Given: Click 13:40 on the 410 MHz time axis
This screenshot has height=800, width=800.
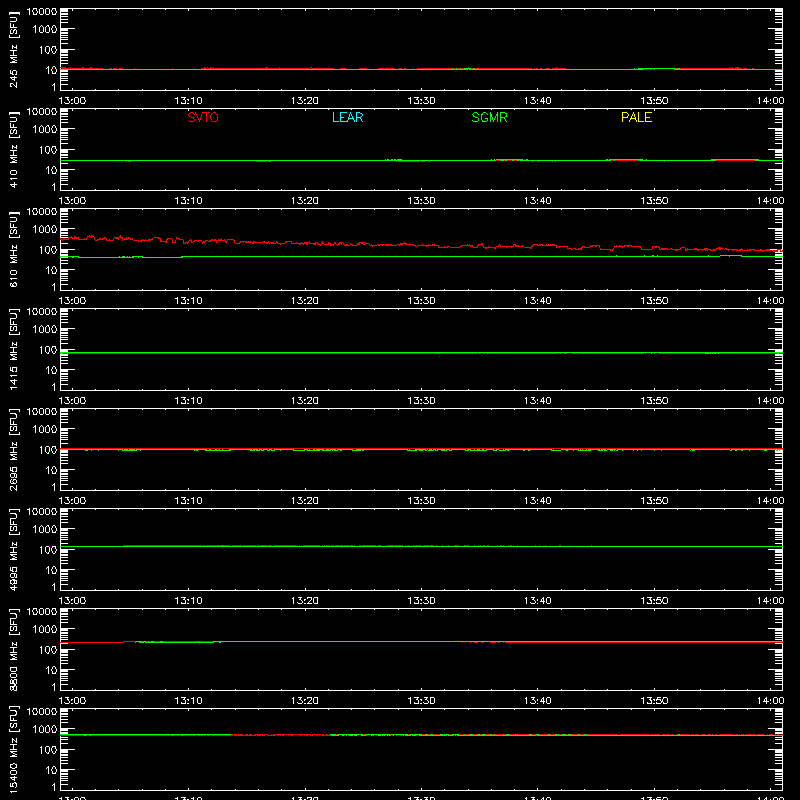Looking at the screenshot, I should 538,201.
